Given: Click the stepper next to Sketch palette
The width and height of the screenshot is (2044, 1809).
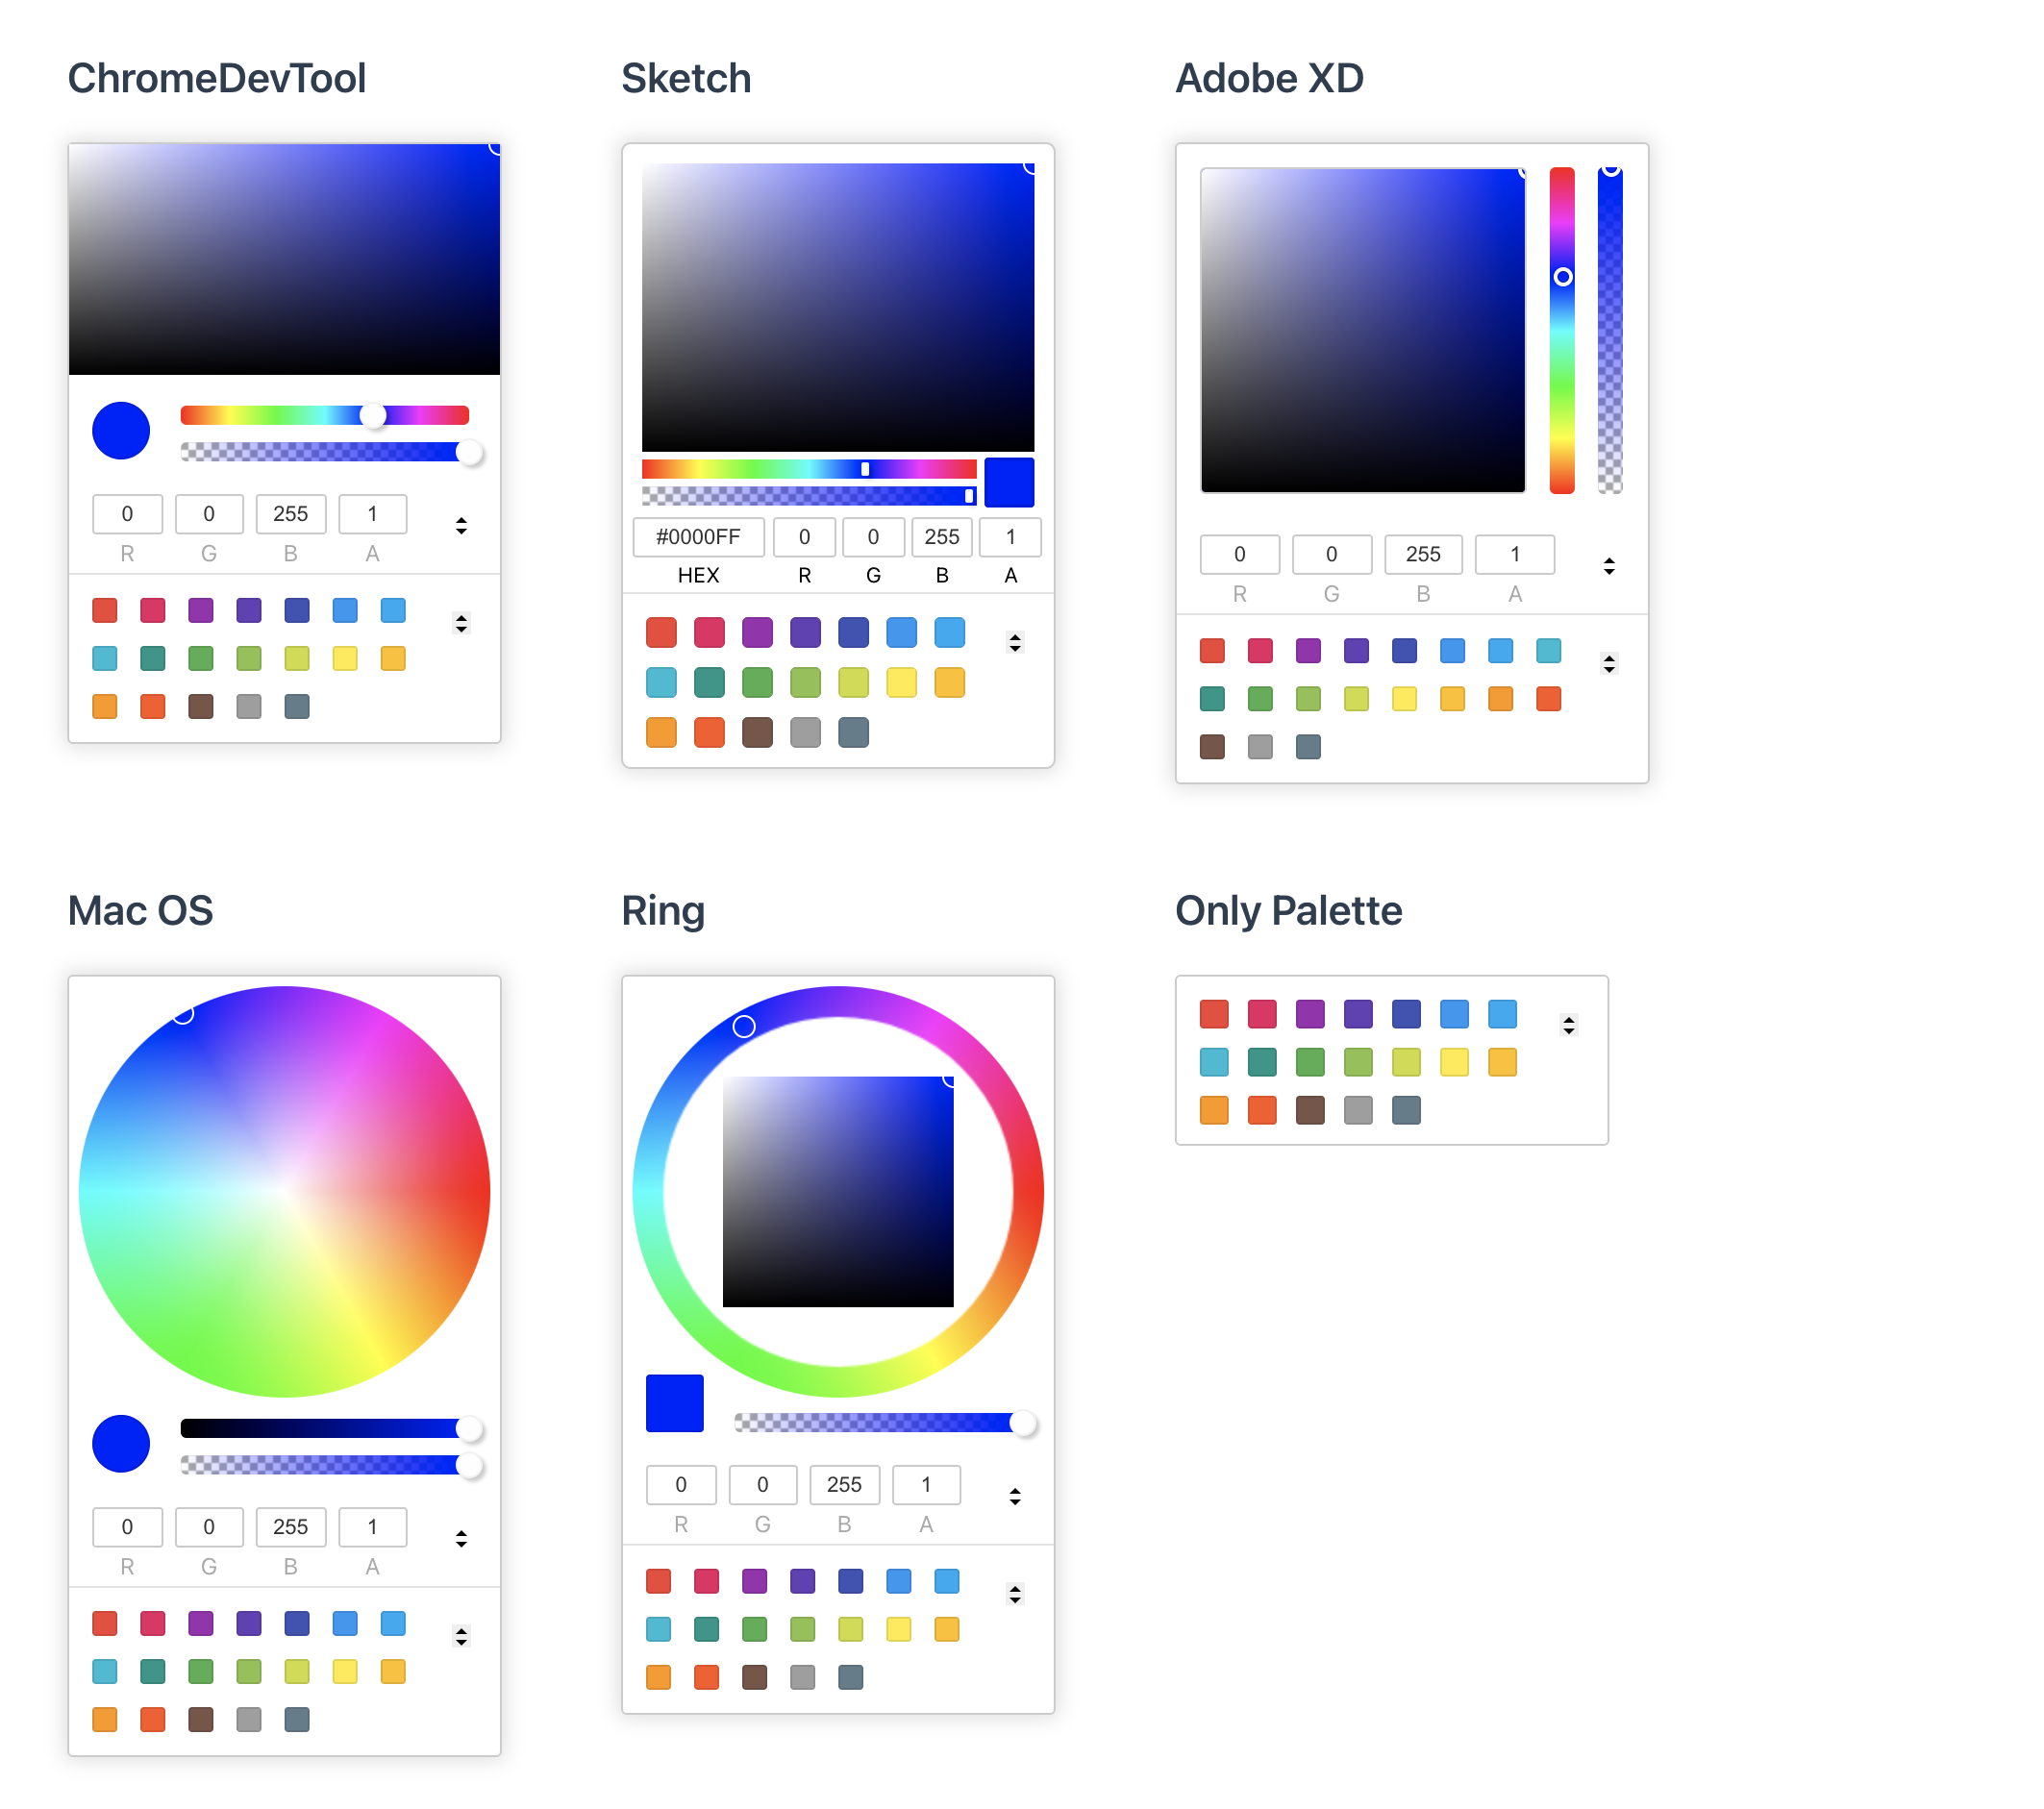Looking at the screenshot, I should click(x=1016, y=642).
